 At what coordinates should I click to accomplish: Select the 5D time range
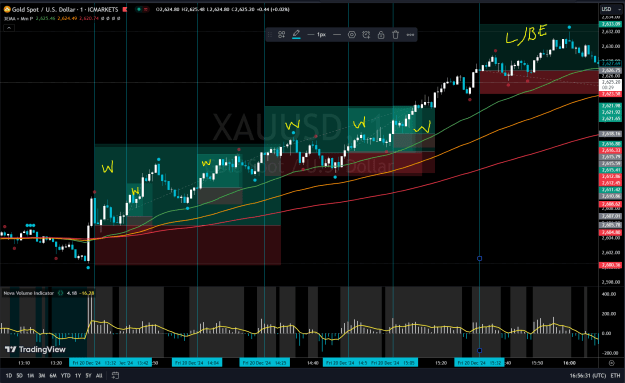[x=20, y=375]
